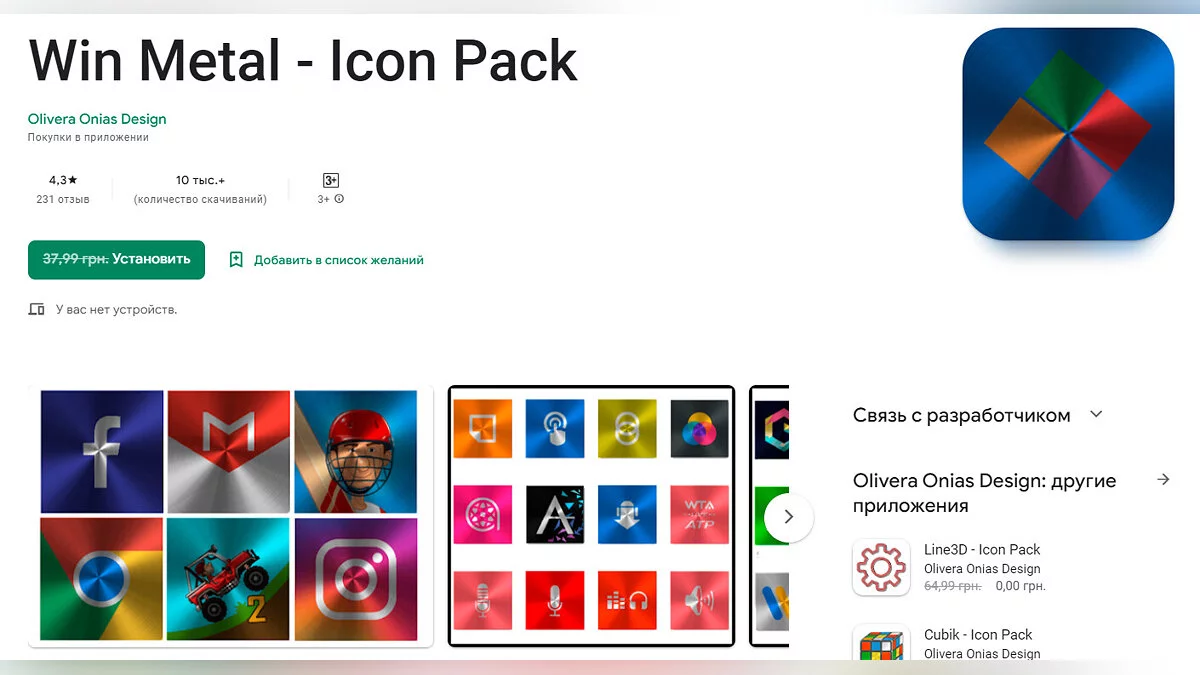This screenshot has height=675, width=1200.
Task: View the 4.3 star rating reviews
Action: (x=63, y=189)
